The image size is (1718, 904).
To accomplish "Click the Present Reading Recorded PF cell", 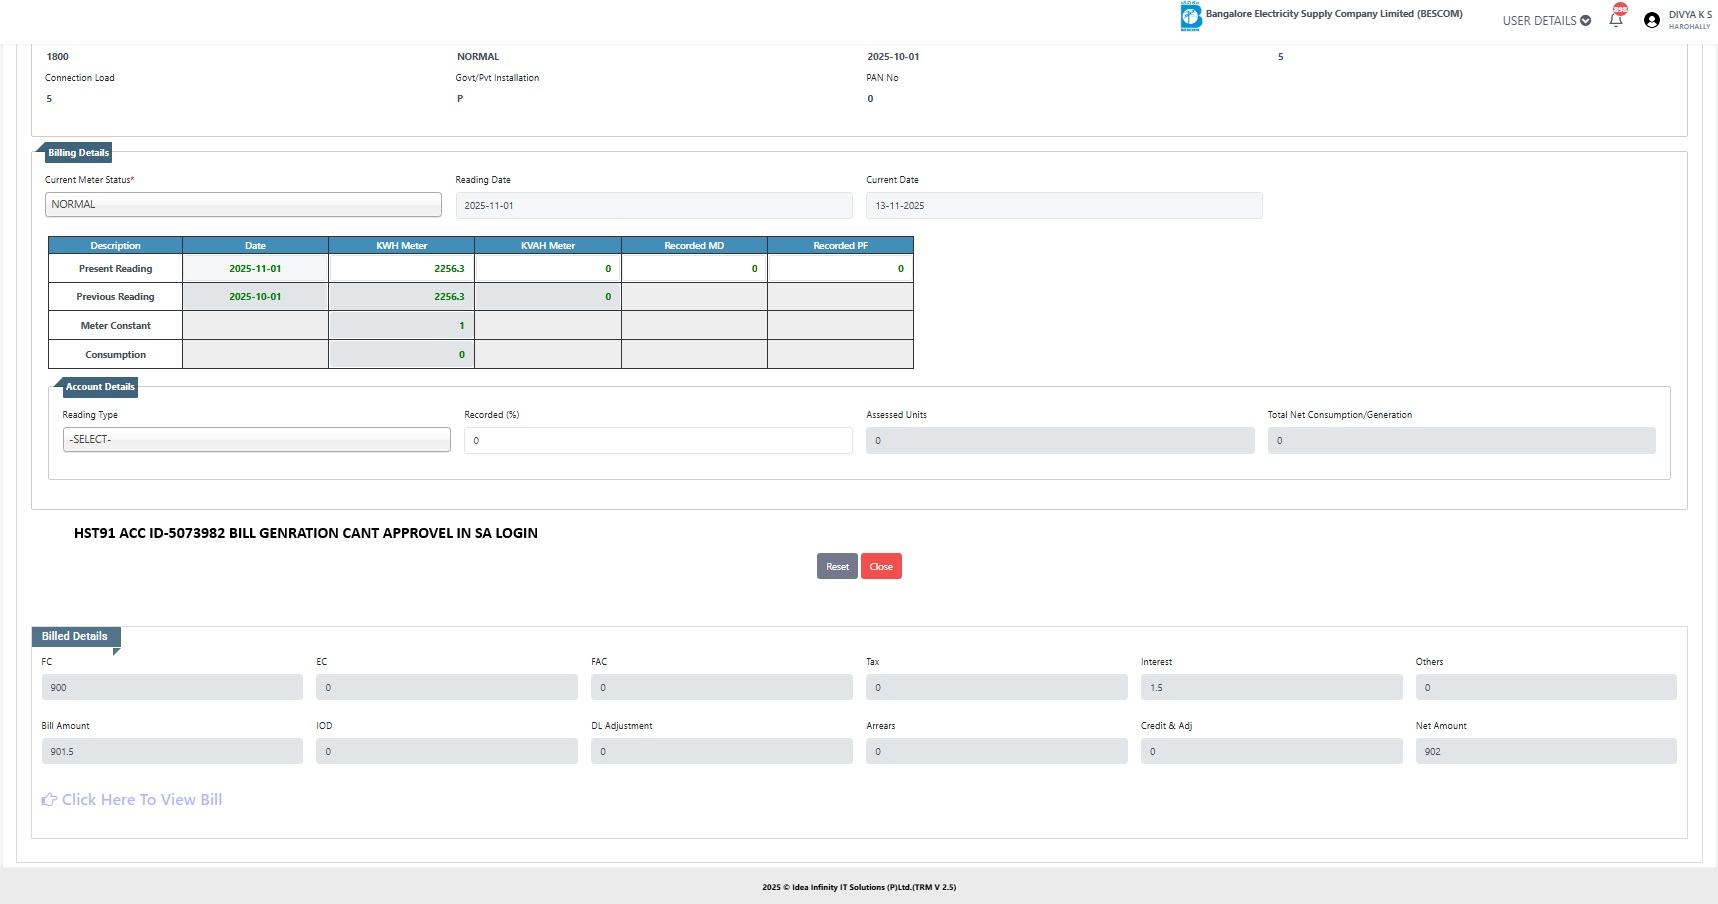I will coord(840,269).
